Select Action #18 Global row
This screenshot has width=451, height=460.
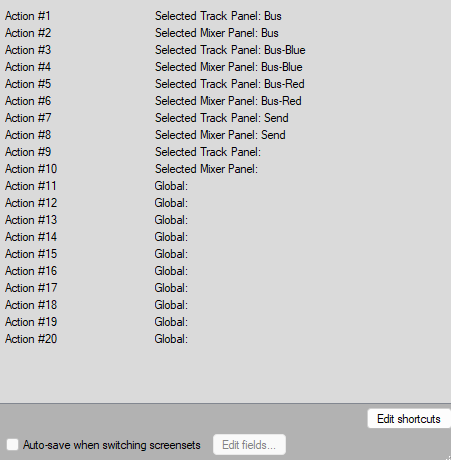click(225, 305)
